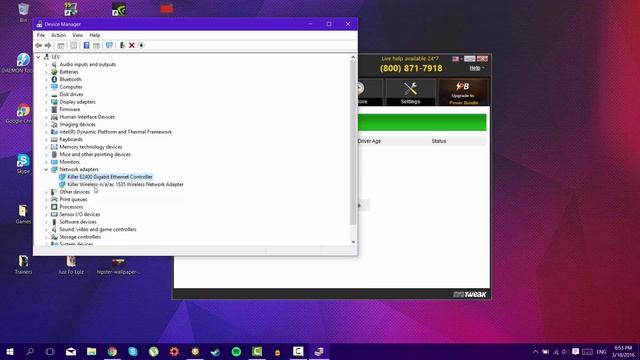Click the volume icon in system tray
Viewport: 640px width, 360px height.
pyautogui.click(x=565, y=351)
